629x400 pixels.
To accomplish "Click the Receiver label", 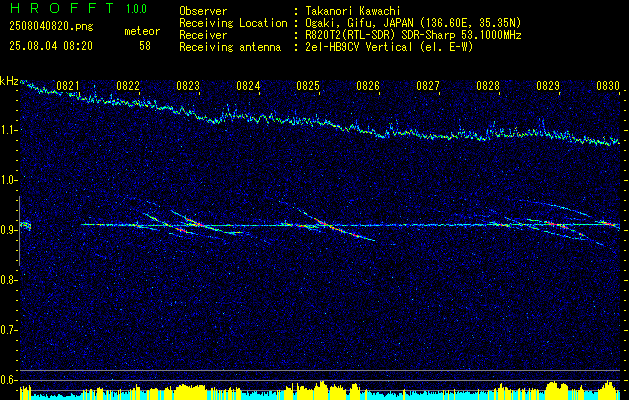I will coord(203,35).
